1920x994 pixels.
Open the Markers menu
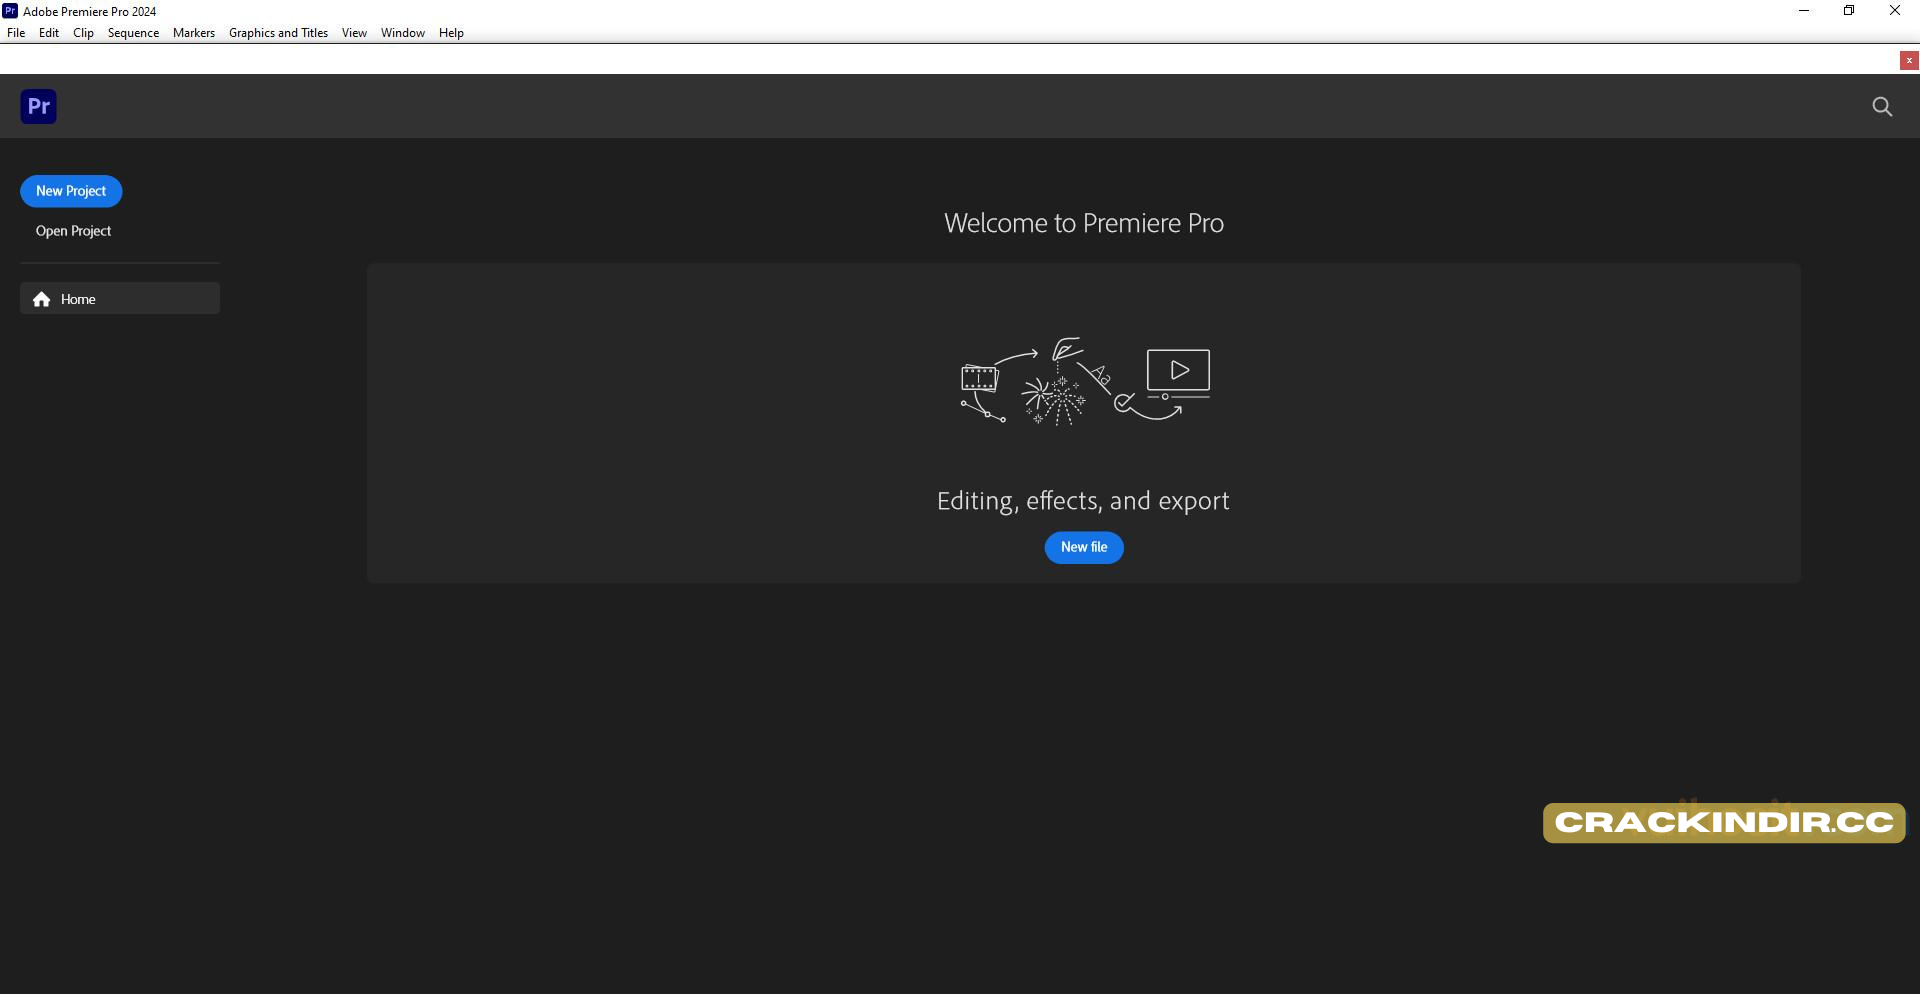pyautogui.click(x=194, y=33)
